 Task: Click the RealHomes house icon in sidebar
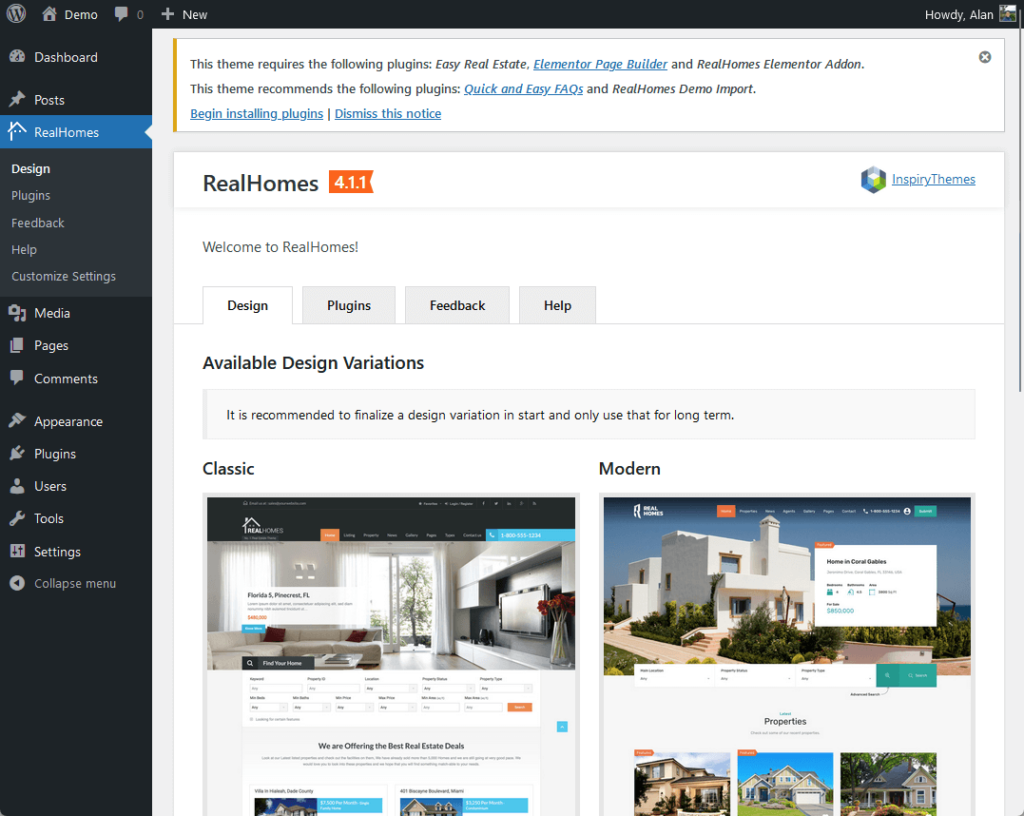[18, 131]
